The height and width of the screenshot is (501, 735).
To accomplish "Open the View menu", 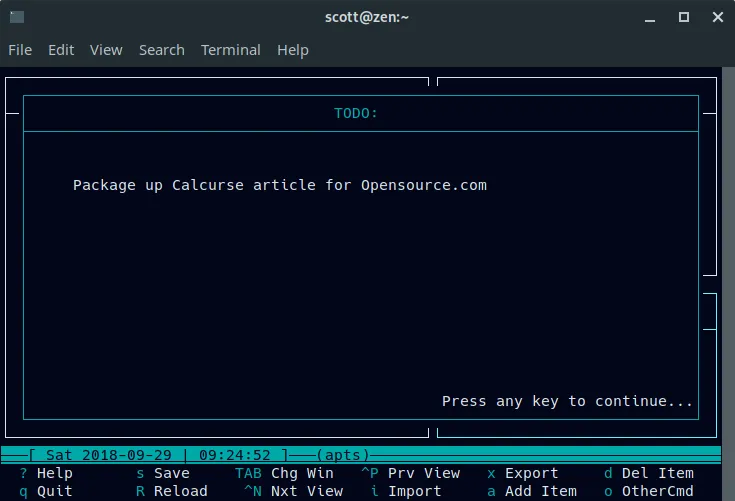I will 106,50.
